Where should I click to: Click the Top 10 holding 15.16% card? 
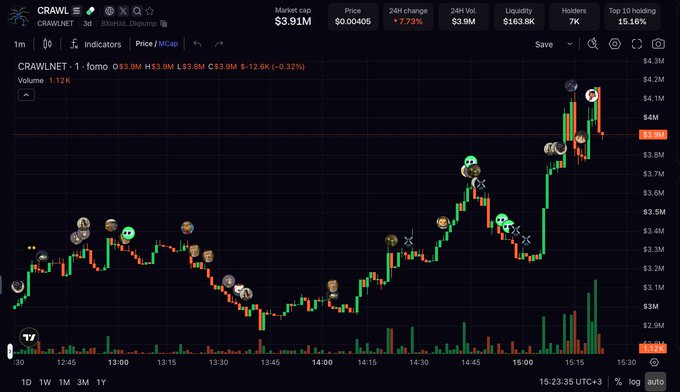click(x=632, y=16)
